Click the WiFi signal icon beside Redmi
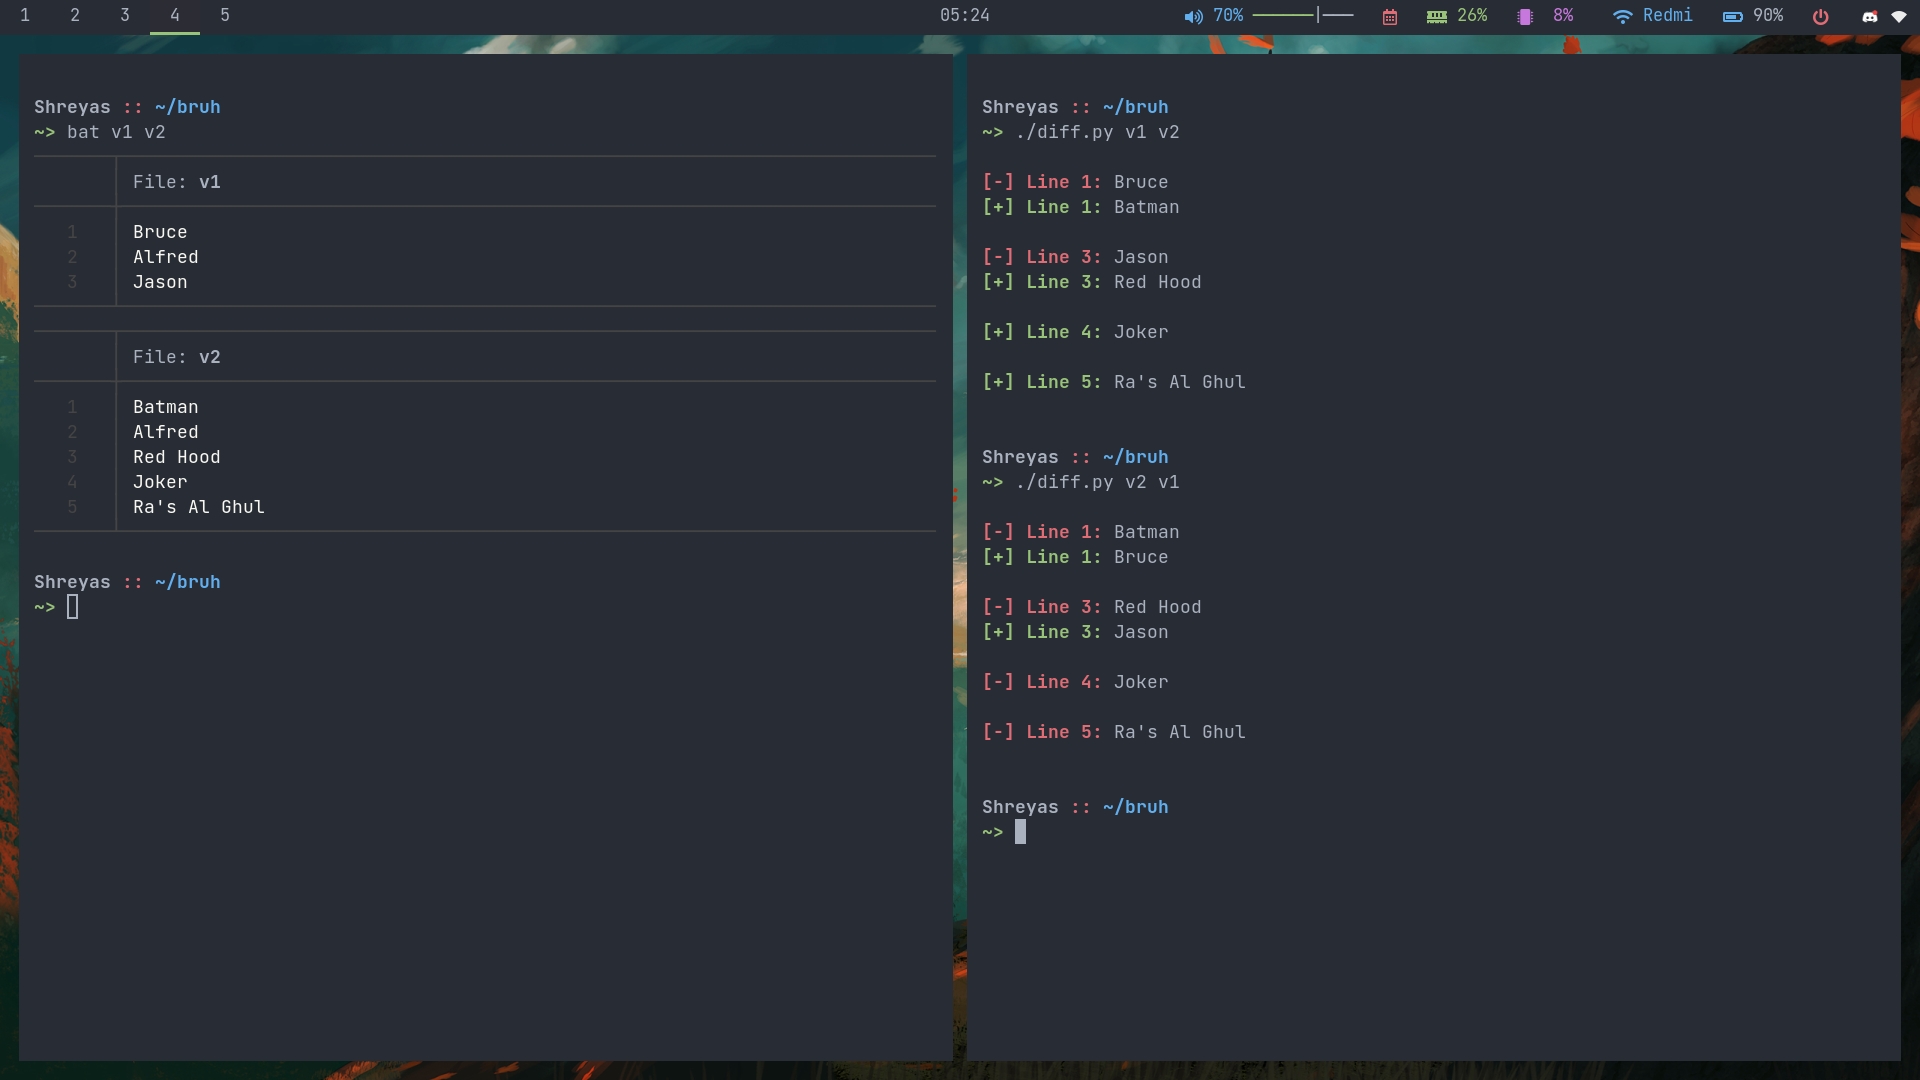The height and width of the screenshot is (1080, 1920). click(x=1622, y=15)
